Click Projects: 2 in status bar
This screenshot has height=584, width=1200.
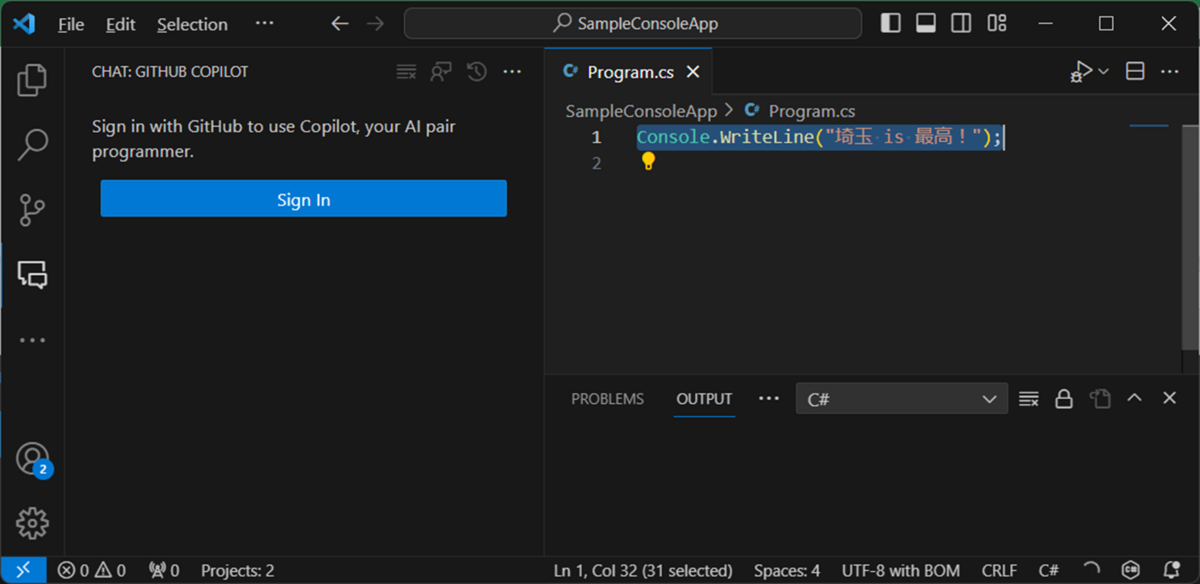(x=237, y=571)
